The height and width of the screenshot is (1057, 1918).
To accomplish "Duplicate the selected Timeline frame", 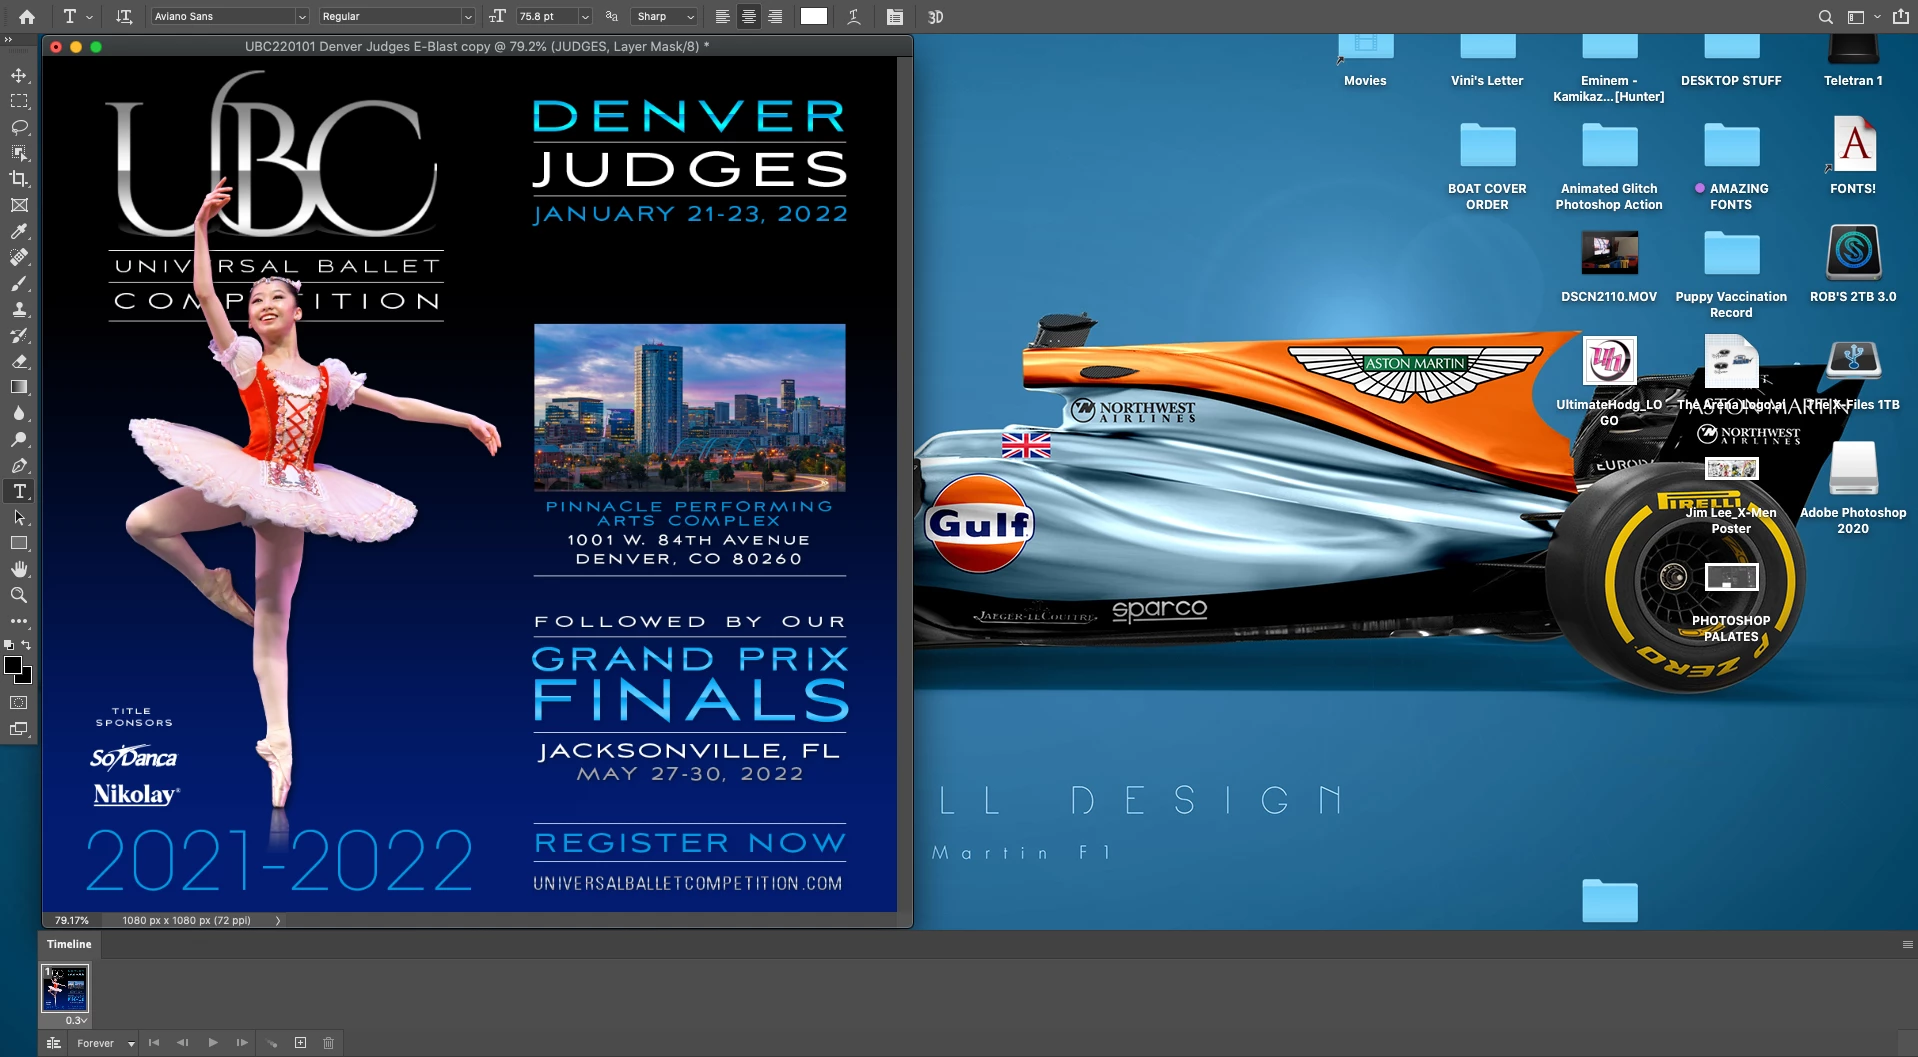I will click(x=300, y=1043).
